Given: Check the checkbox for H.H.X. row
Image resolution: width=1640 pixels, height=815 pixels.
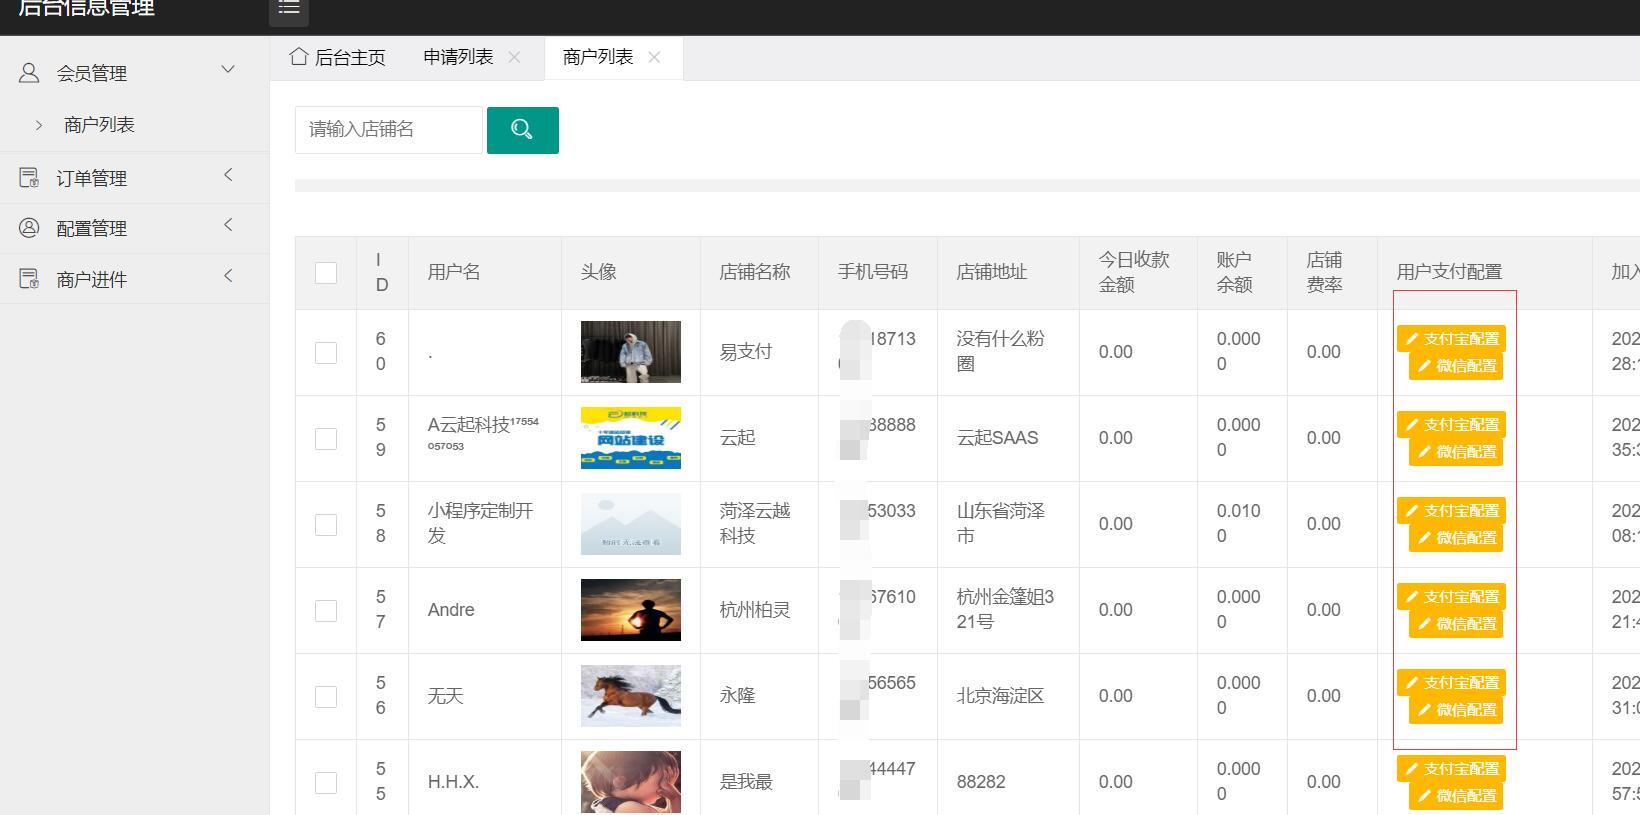Looking at the screenshot, I should [x=326, y=782].
